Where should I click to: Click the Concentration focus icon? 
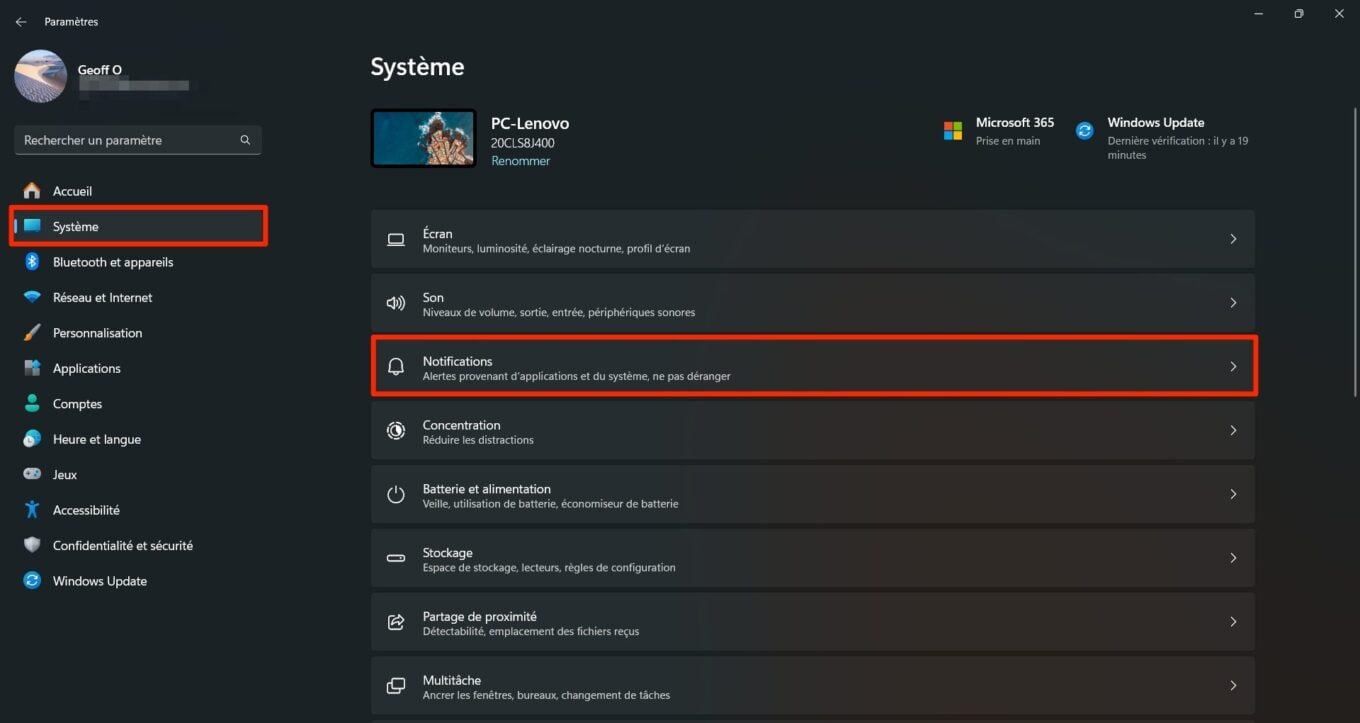click(396, 431)
